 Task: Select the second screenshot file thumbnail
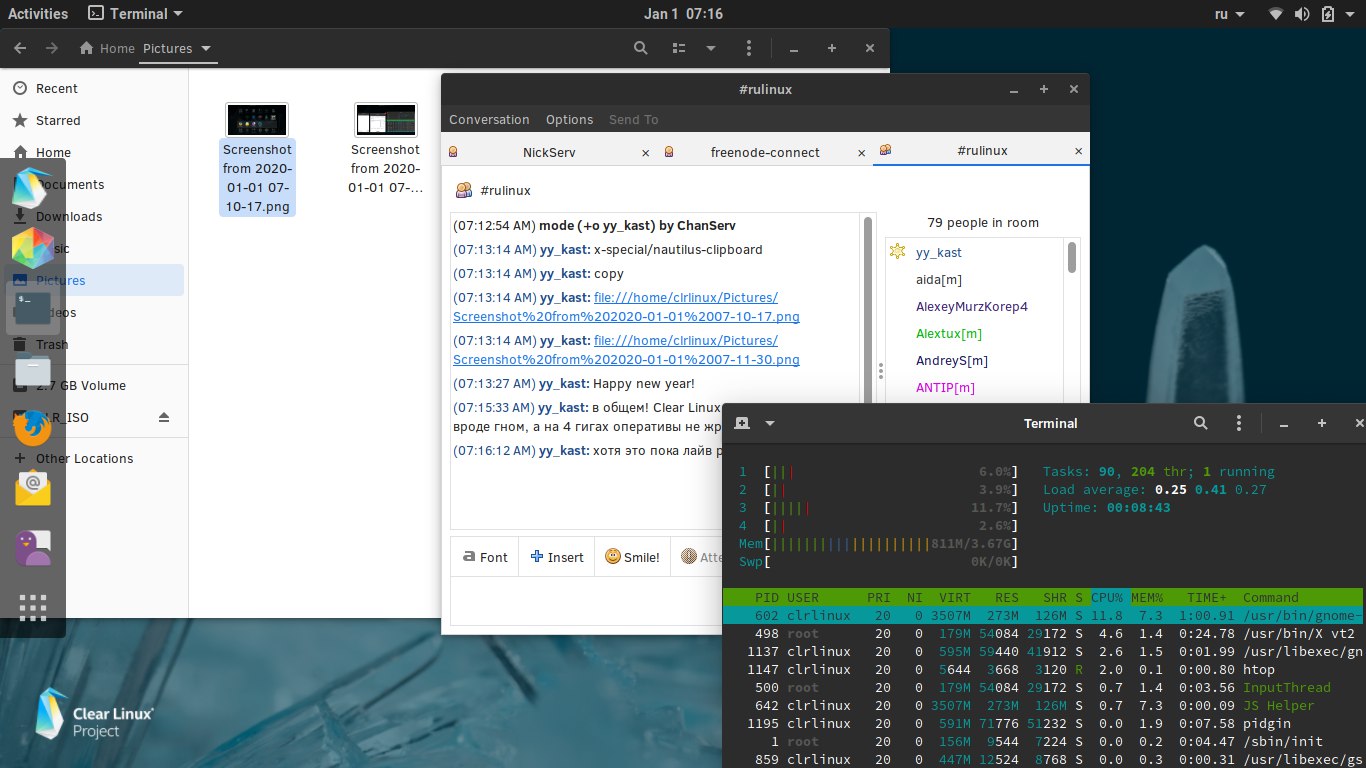tap(386, 120)
